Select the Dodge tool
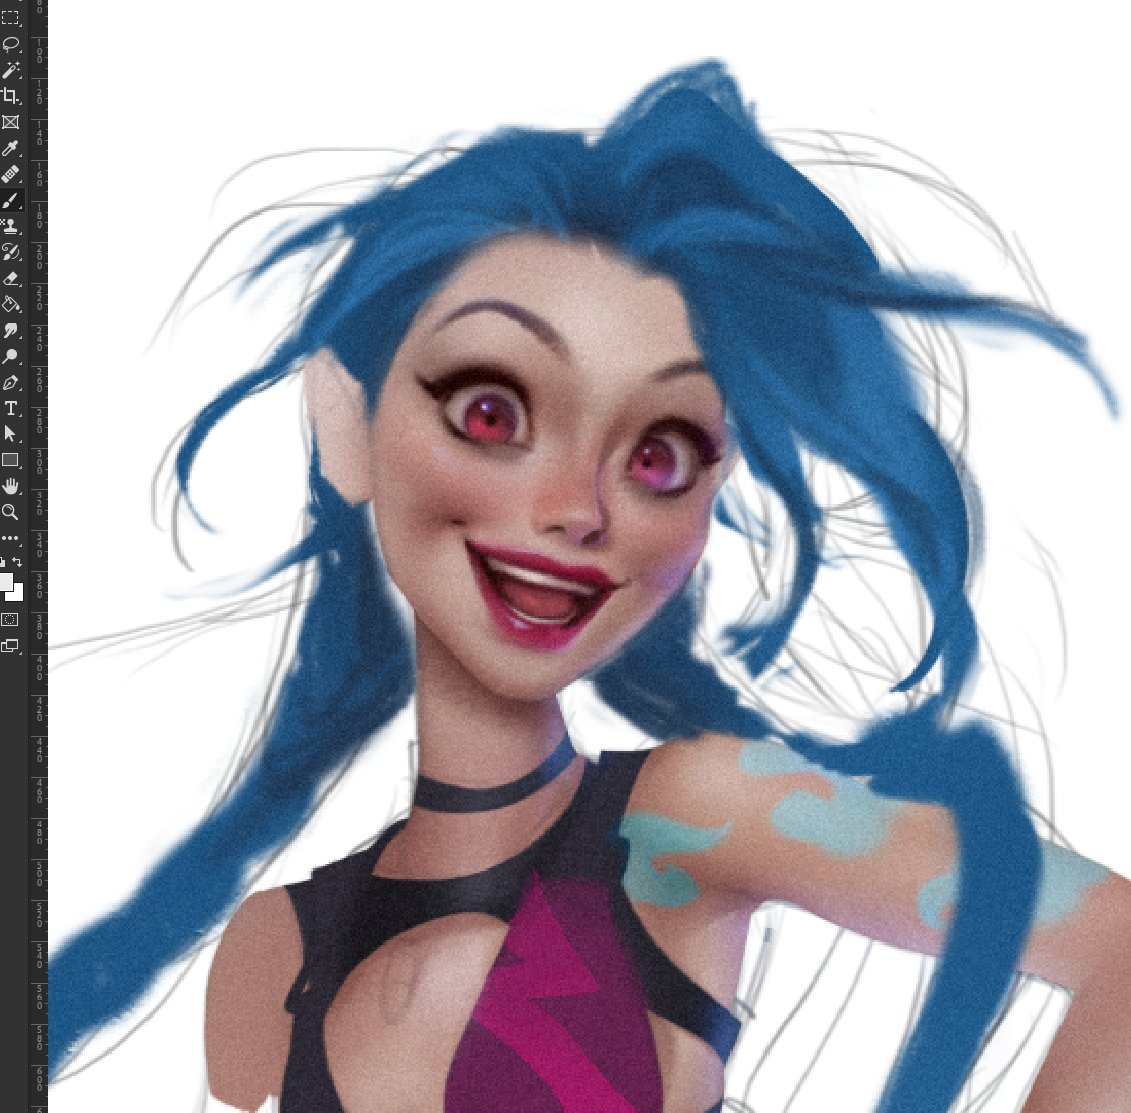The image size is (1131, 1113). coord(10,356)
